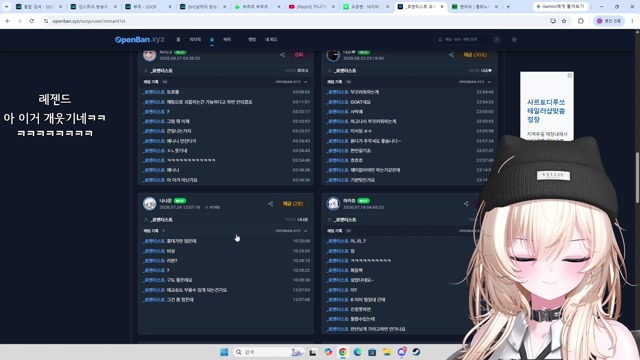Image resolution: width=640 pixels, height=360 pixels.
Task: Switch to the '부트 - SOOP' browser tab
Action: (x=148, y=7)
